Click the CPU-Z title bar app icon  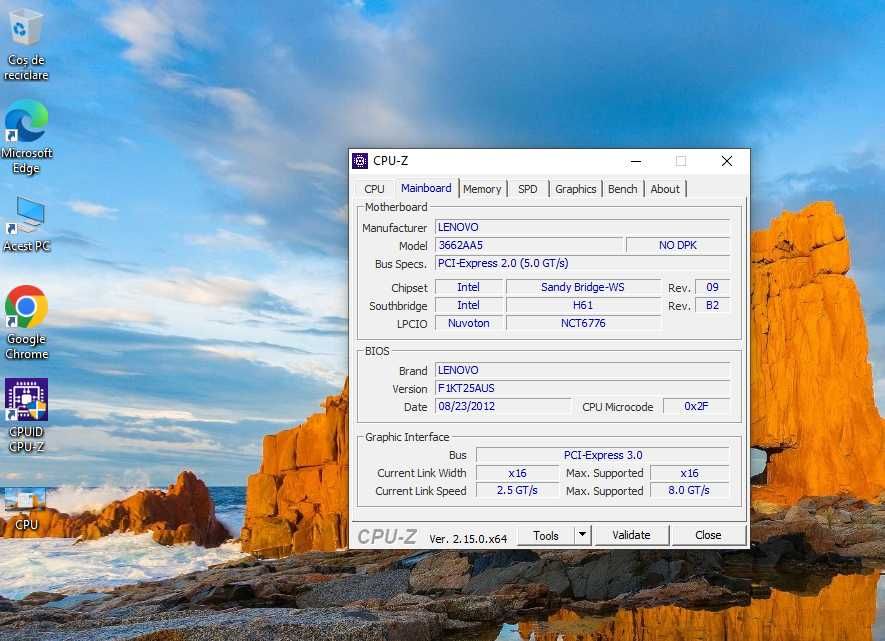(360, 161)
